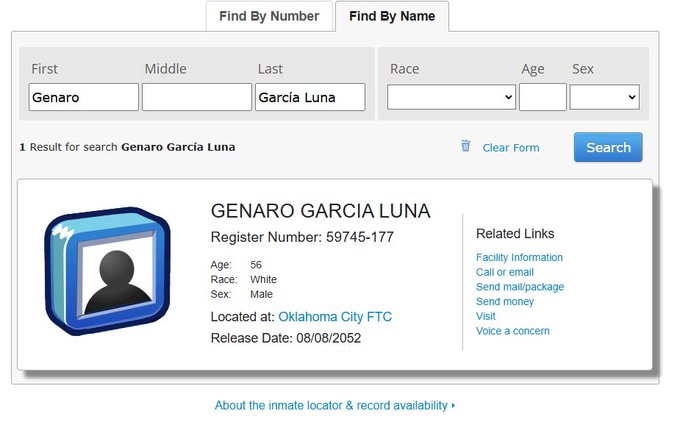Click the Last name field
Viewport: 680px width, 433px height.
[310, 97]
